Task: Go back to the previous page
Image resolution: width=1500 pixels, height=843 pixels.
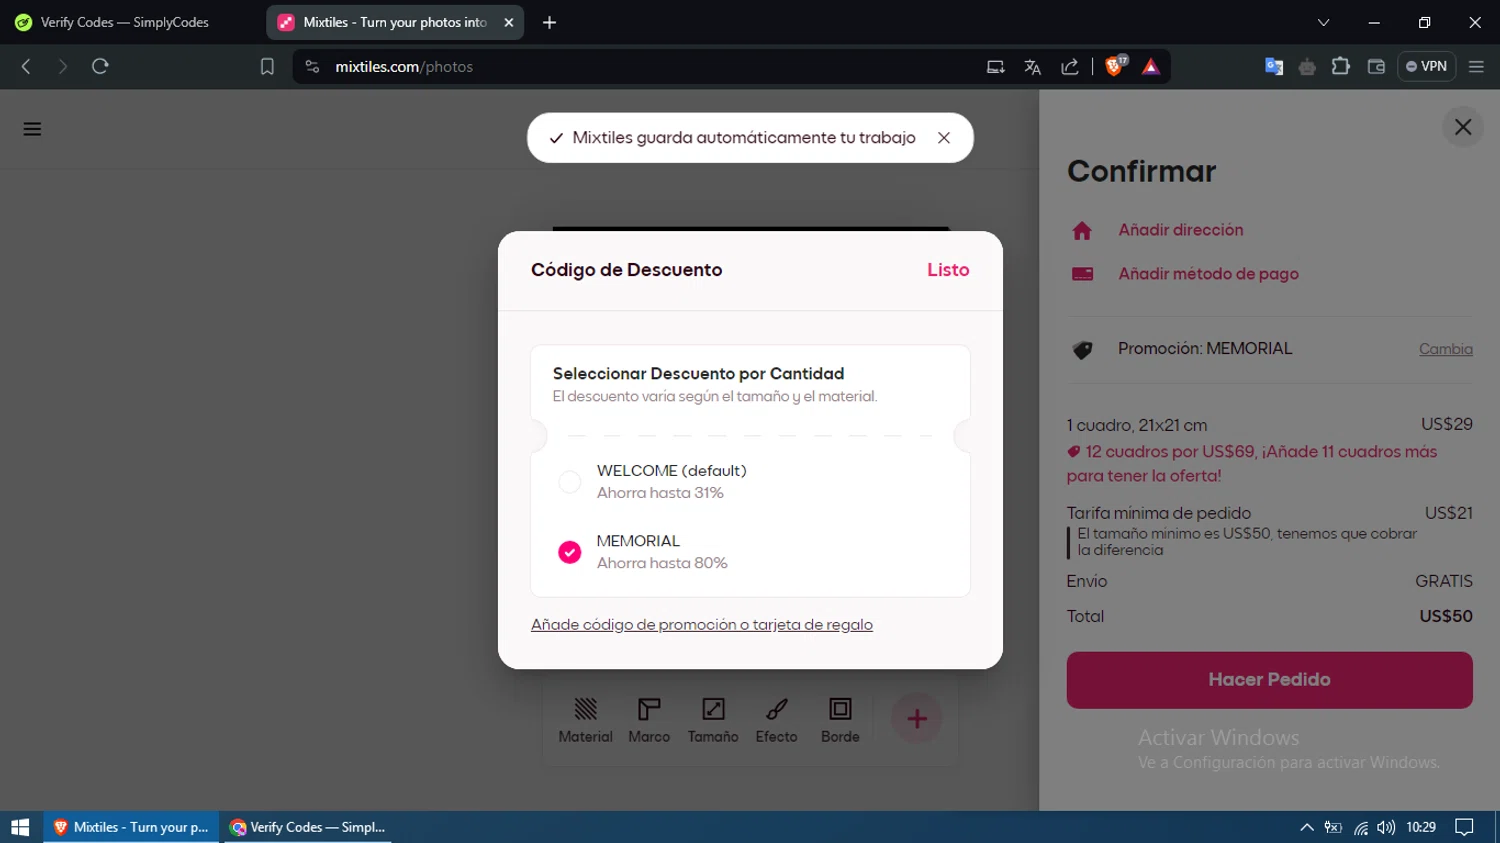Action: 26,67
